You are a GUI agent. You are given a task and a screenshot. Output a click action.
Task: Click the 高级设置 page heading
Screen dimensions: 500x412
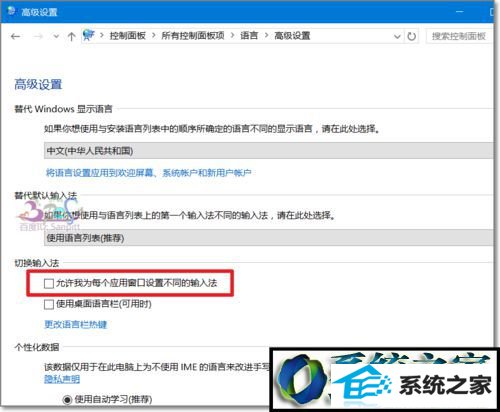click(x=38, y=84)
